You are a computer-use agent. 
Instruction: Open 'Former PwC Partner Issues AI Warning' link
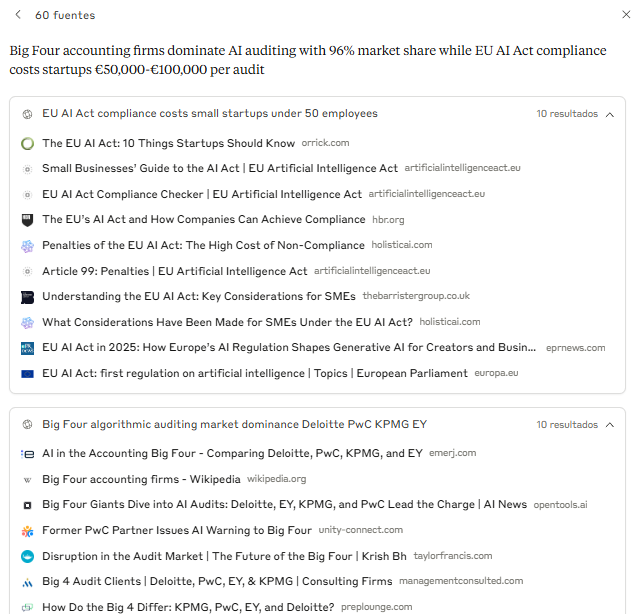177,530
